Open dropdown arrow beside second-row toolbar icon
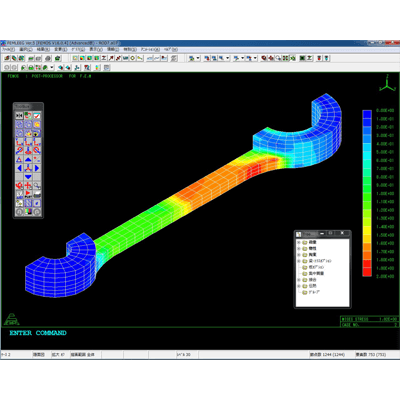400x400 pixels. 52,67
